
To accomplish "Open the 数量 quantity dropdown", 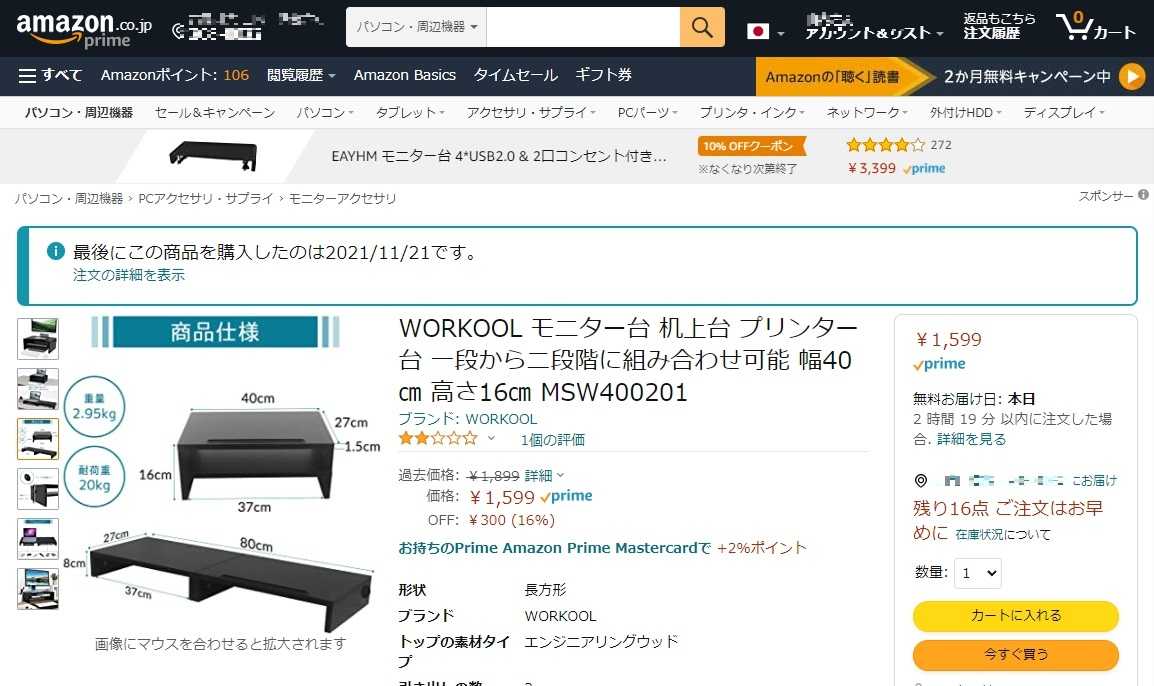I will pyautogui.click(x=978, y=573).
